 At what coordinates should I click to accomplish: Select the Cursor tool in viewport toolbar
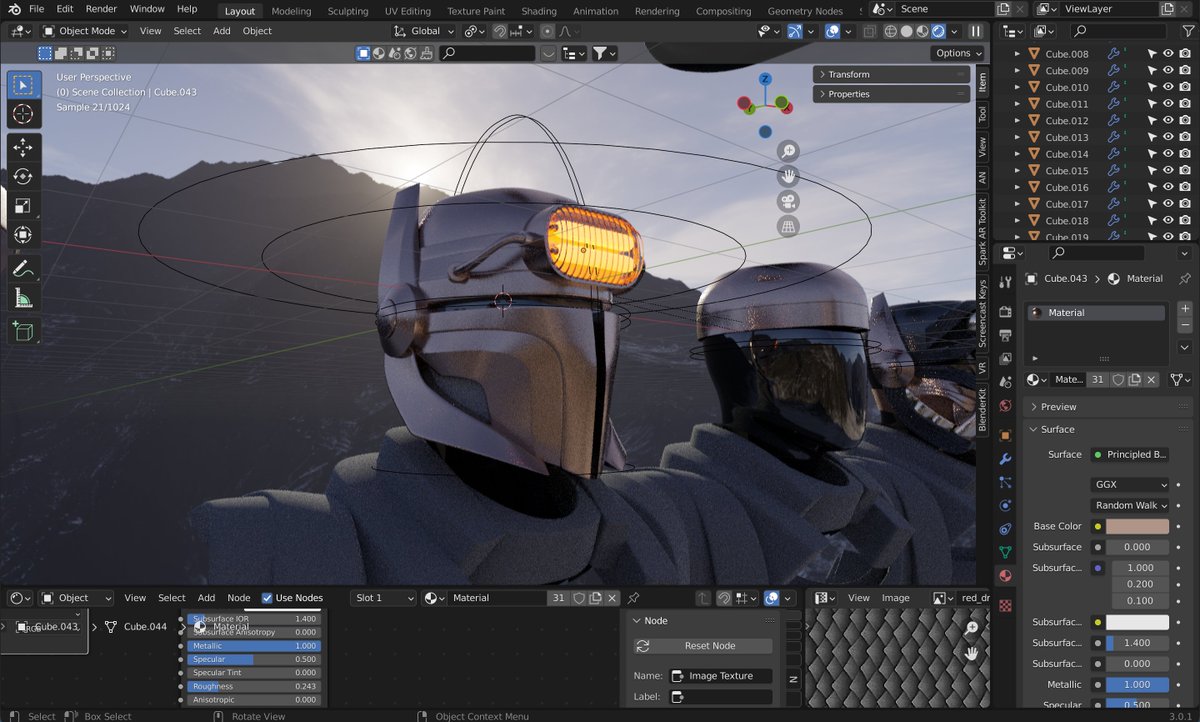tap(23, 114)
